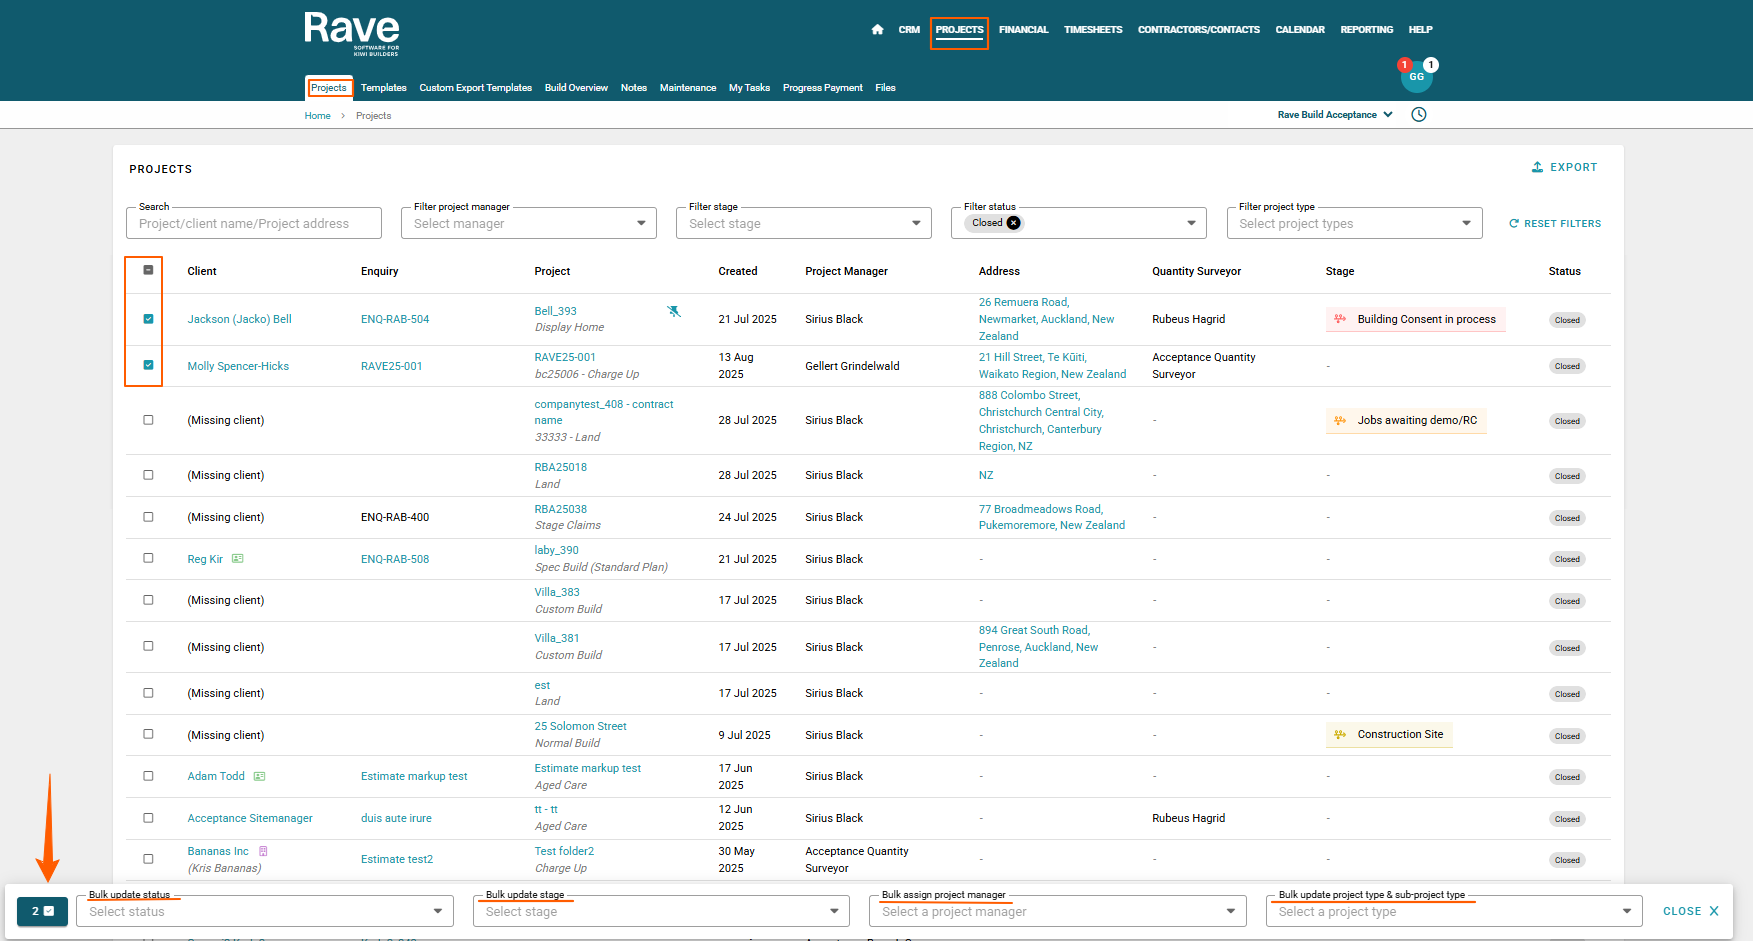The height and width of the screenshot is (941, 1753).
Task: Toggle the select-all header checkbox
Action: [x=148, y=270]
